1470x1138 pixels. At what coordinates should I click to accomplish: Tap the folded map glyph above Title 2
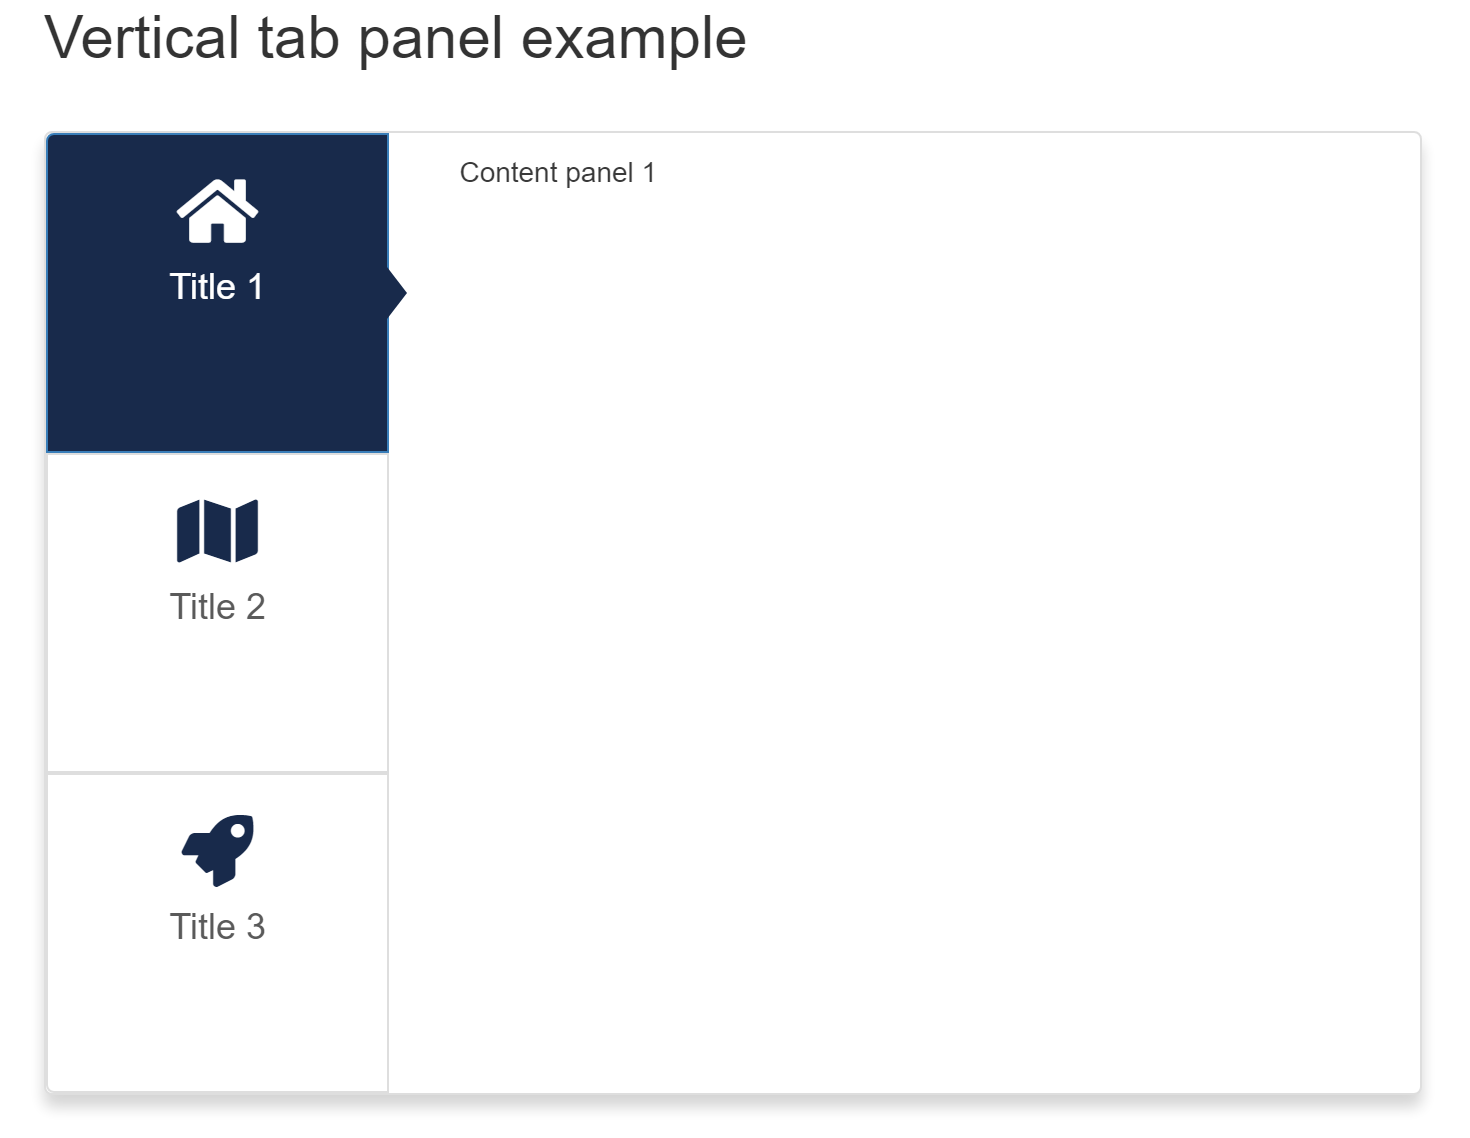tap(217, 531)
